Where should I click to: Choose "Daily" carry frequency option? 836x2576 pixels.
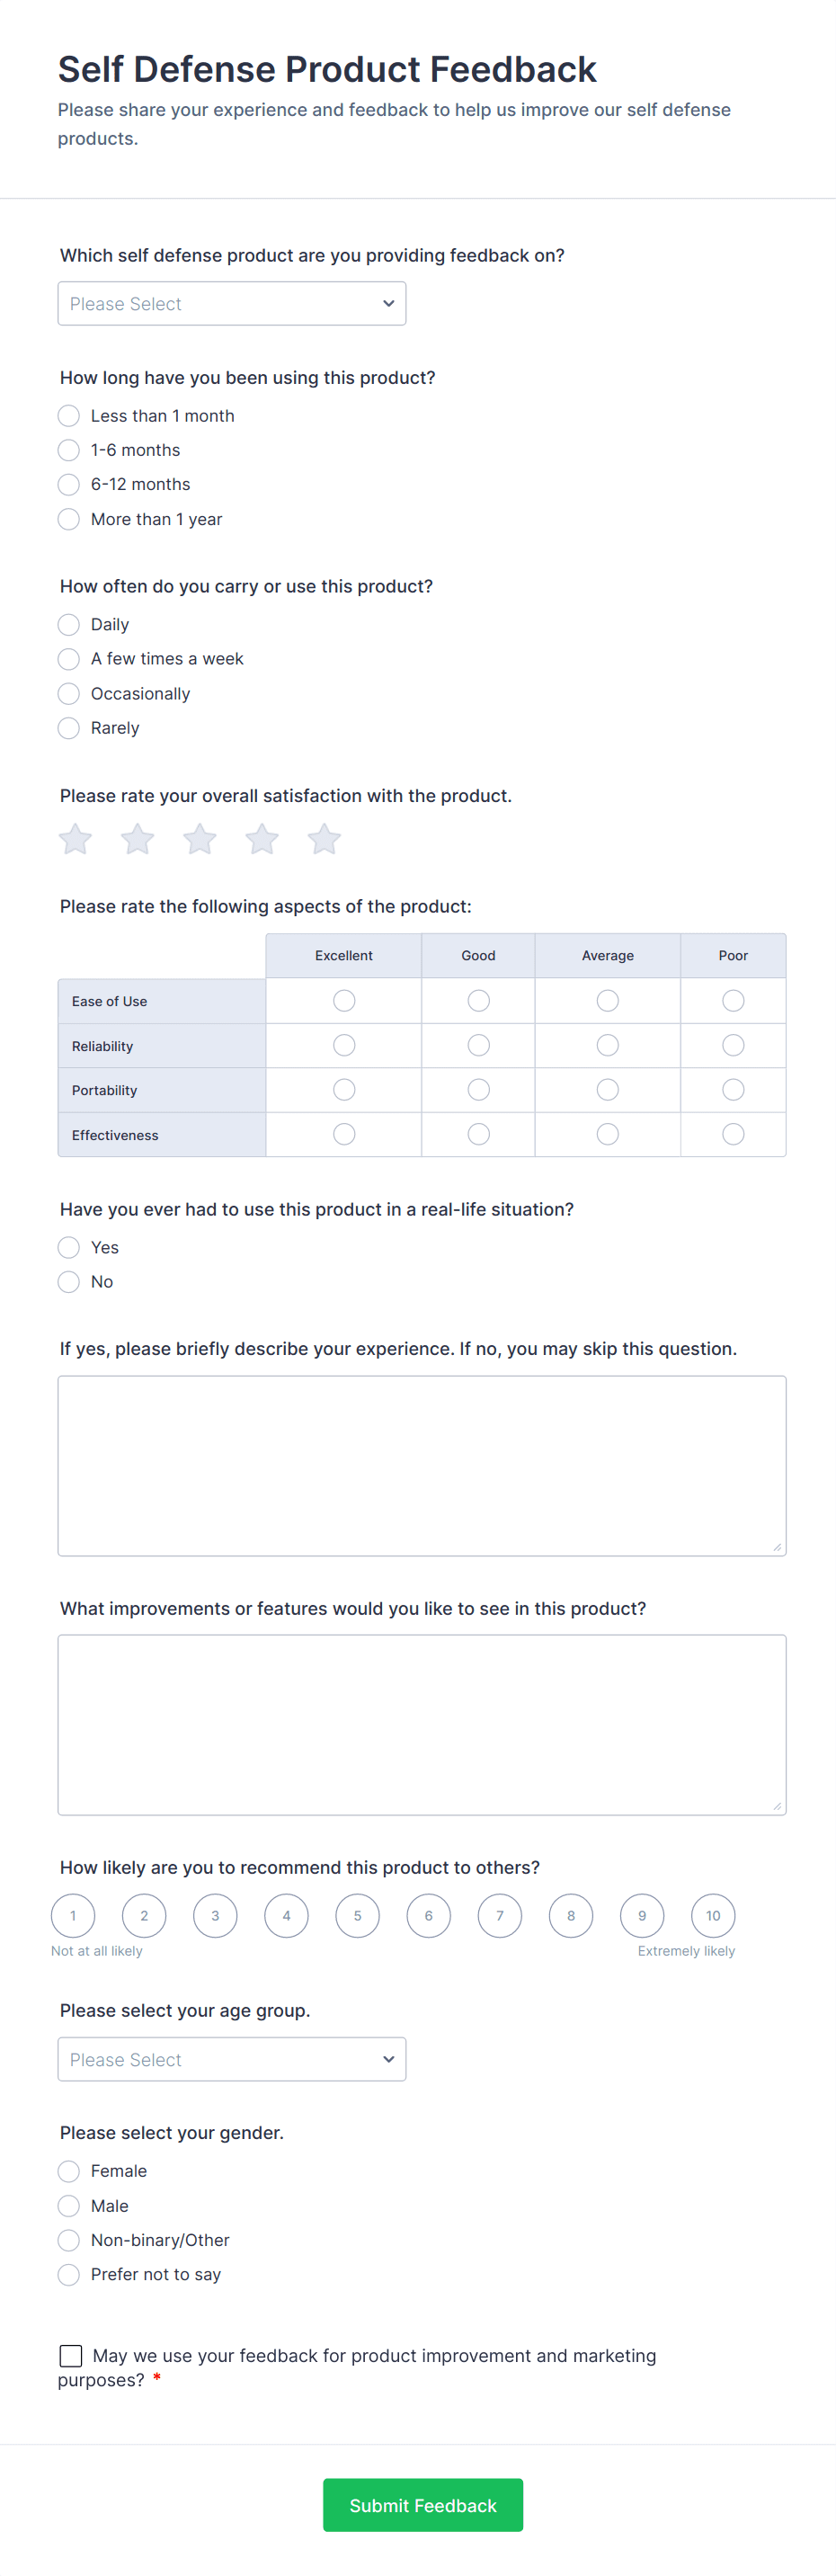(69, 625)
